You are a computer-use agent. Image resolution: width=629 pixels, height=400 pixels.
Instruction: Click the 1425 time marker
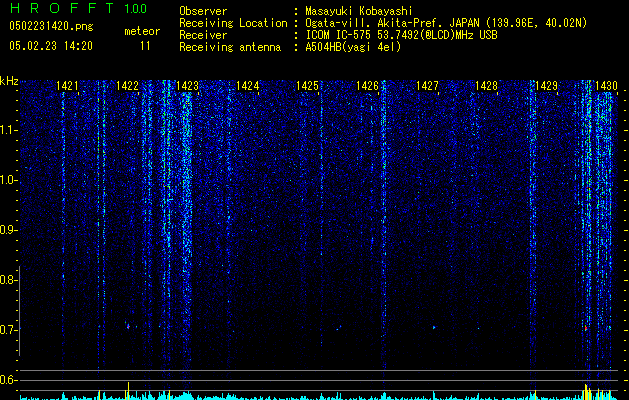coord(307,86)
